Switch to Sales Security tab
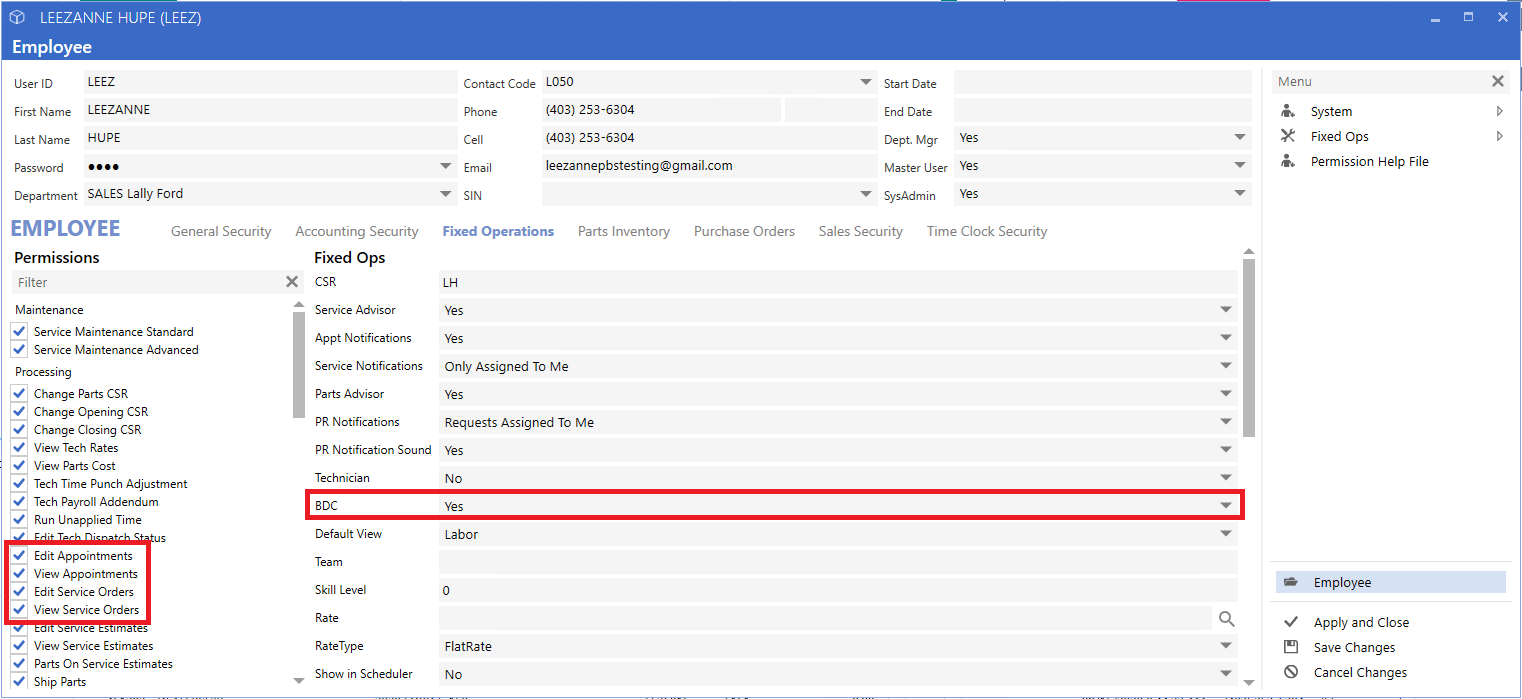This screenshot has width=1522, height=699. pos(860,231)
